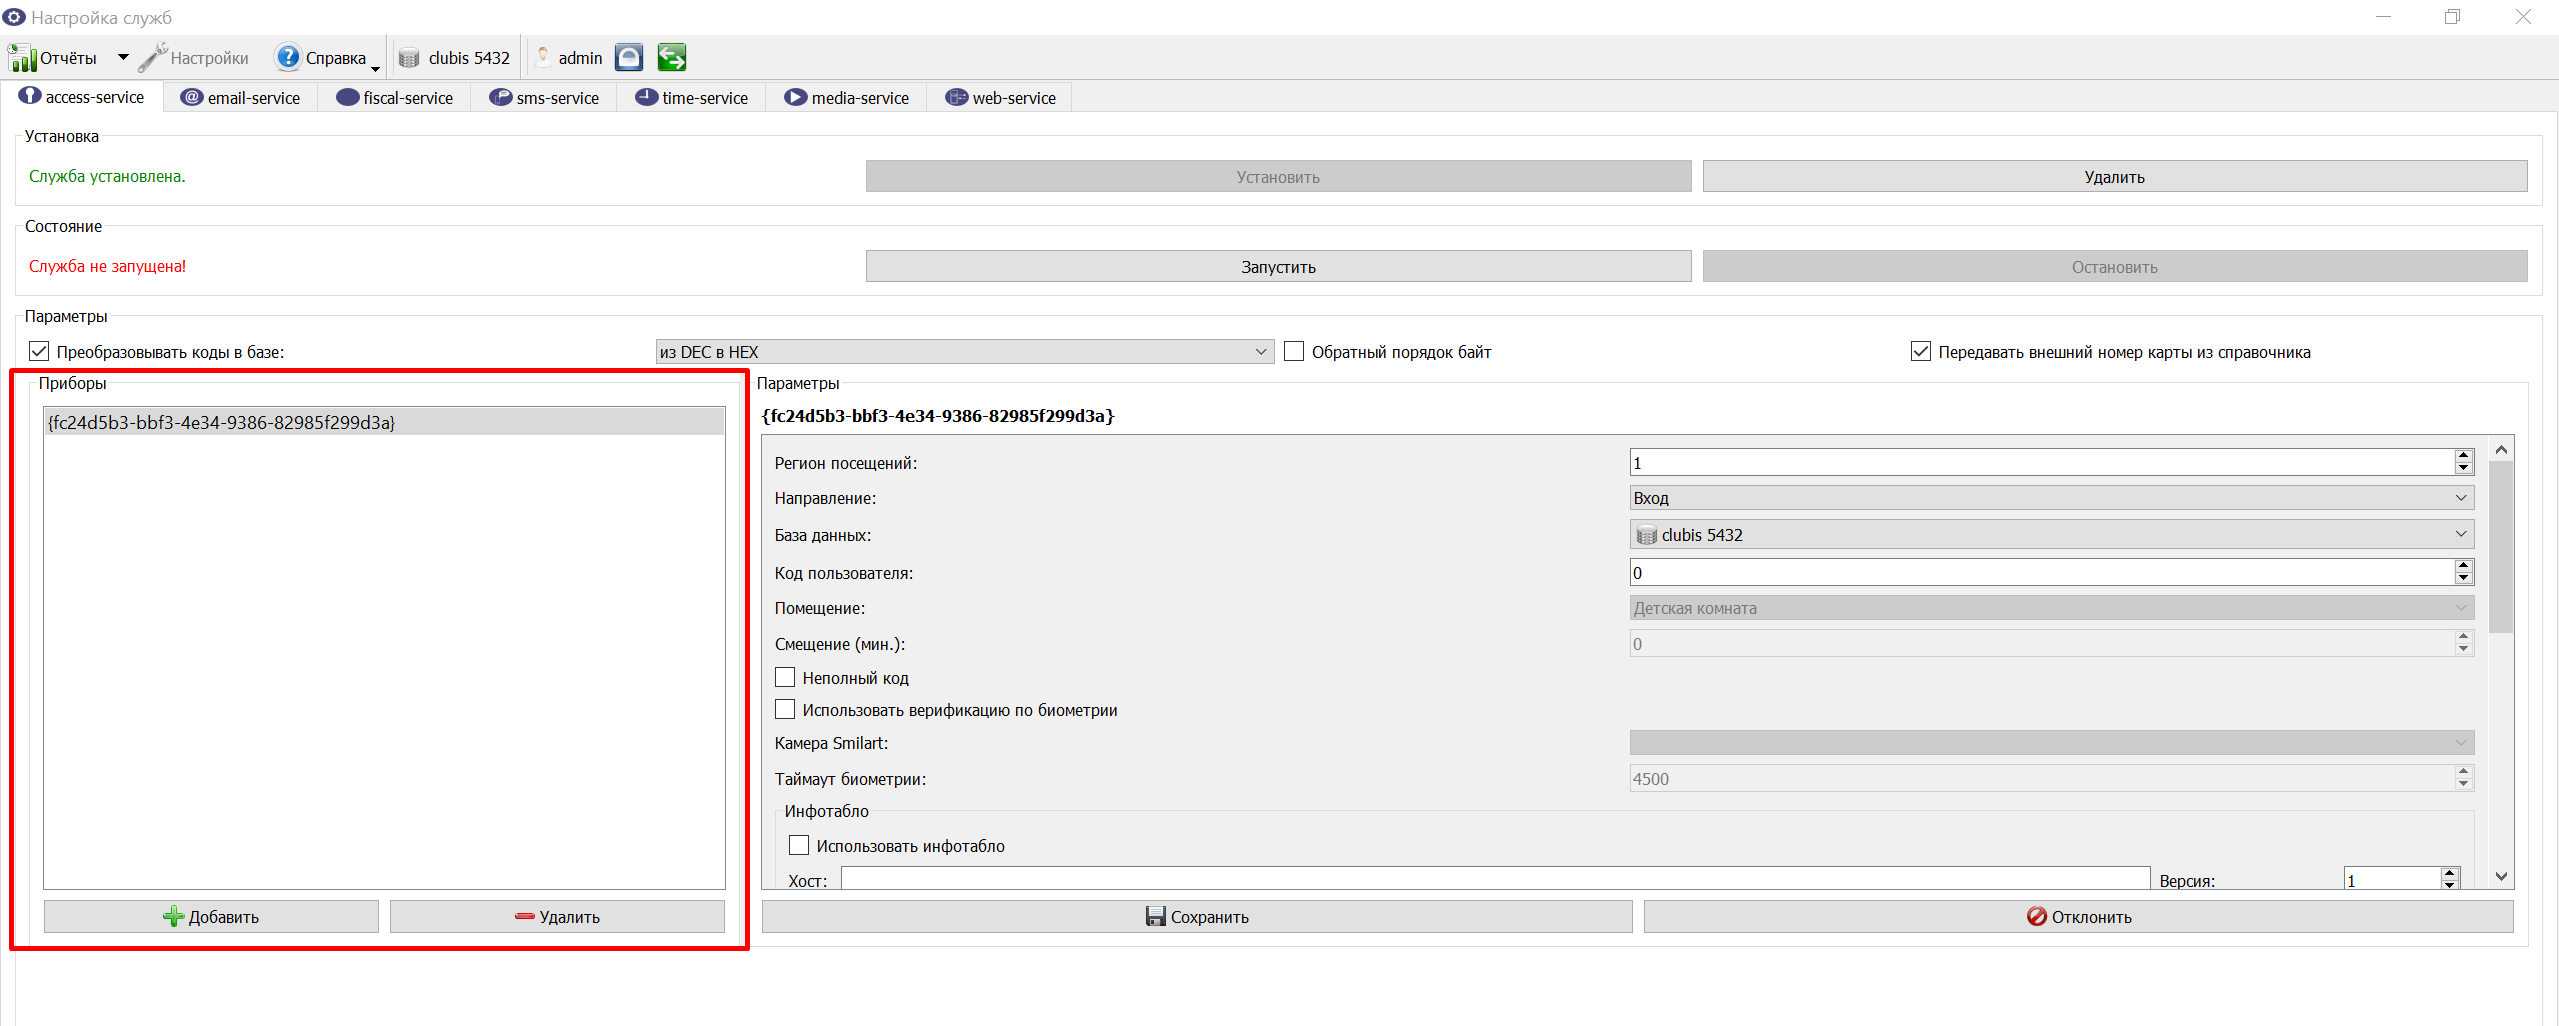Screen dimensions: 2559x1026
Task: Click the green switch-user arrows icon
Action: pyautogui.click(x=672, y=57)
